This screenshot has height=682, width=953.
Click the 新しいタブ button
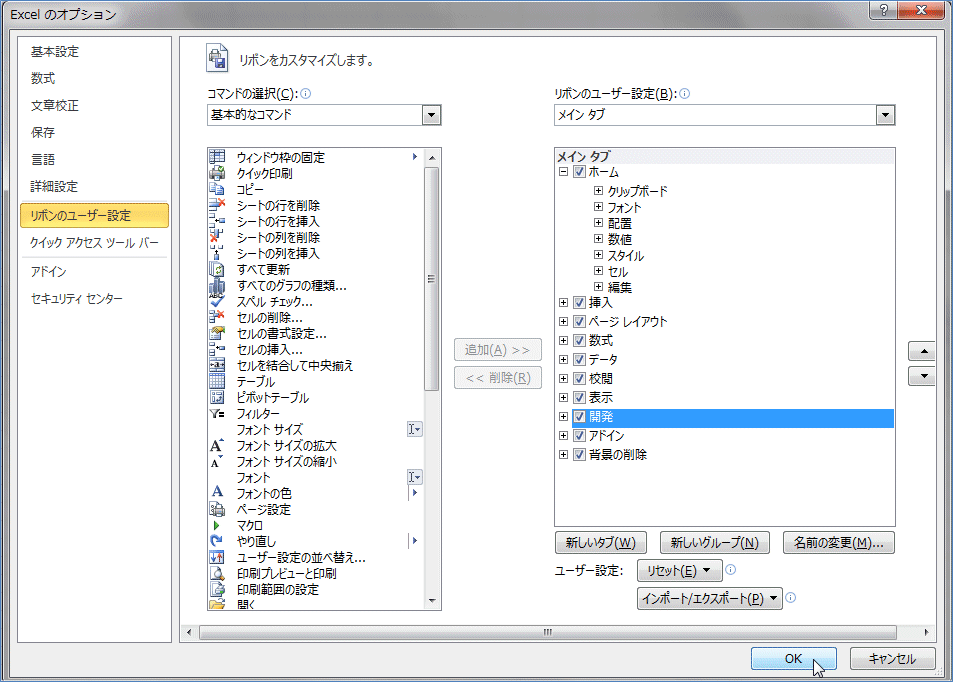click(600, 542)
